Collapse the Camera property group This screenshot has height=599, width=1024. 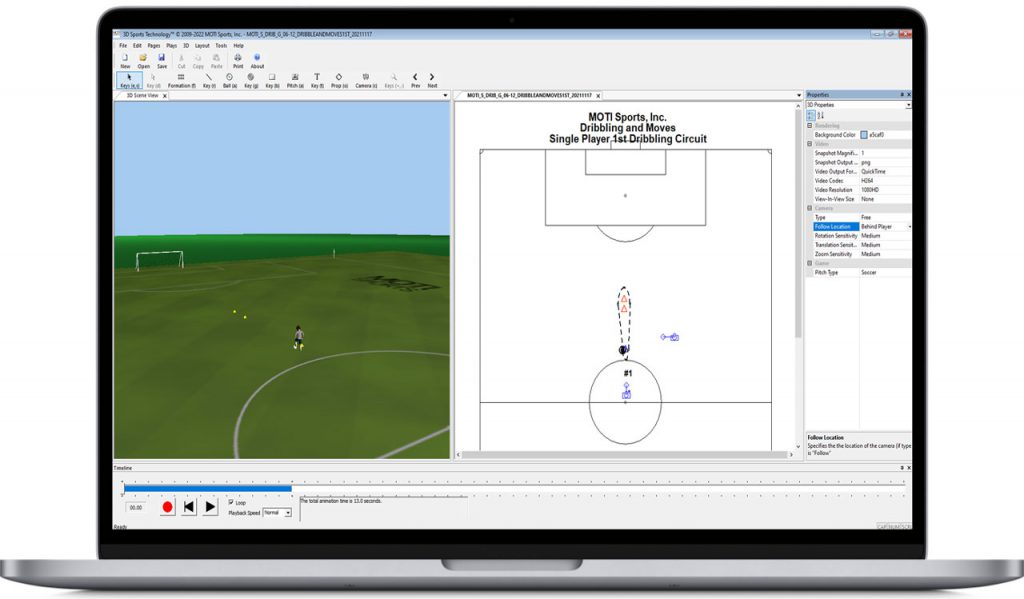(x=810, y=208)
